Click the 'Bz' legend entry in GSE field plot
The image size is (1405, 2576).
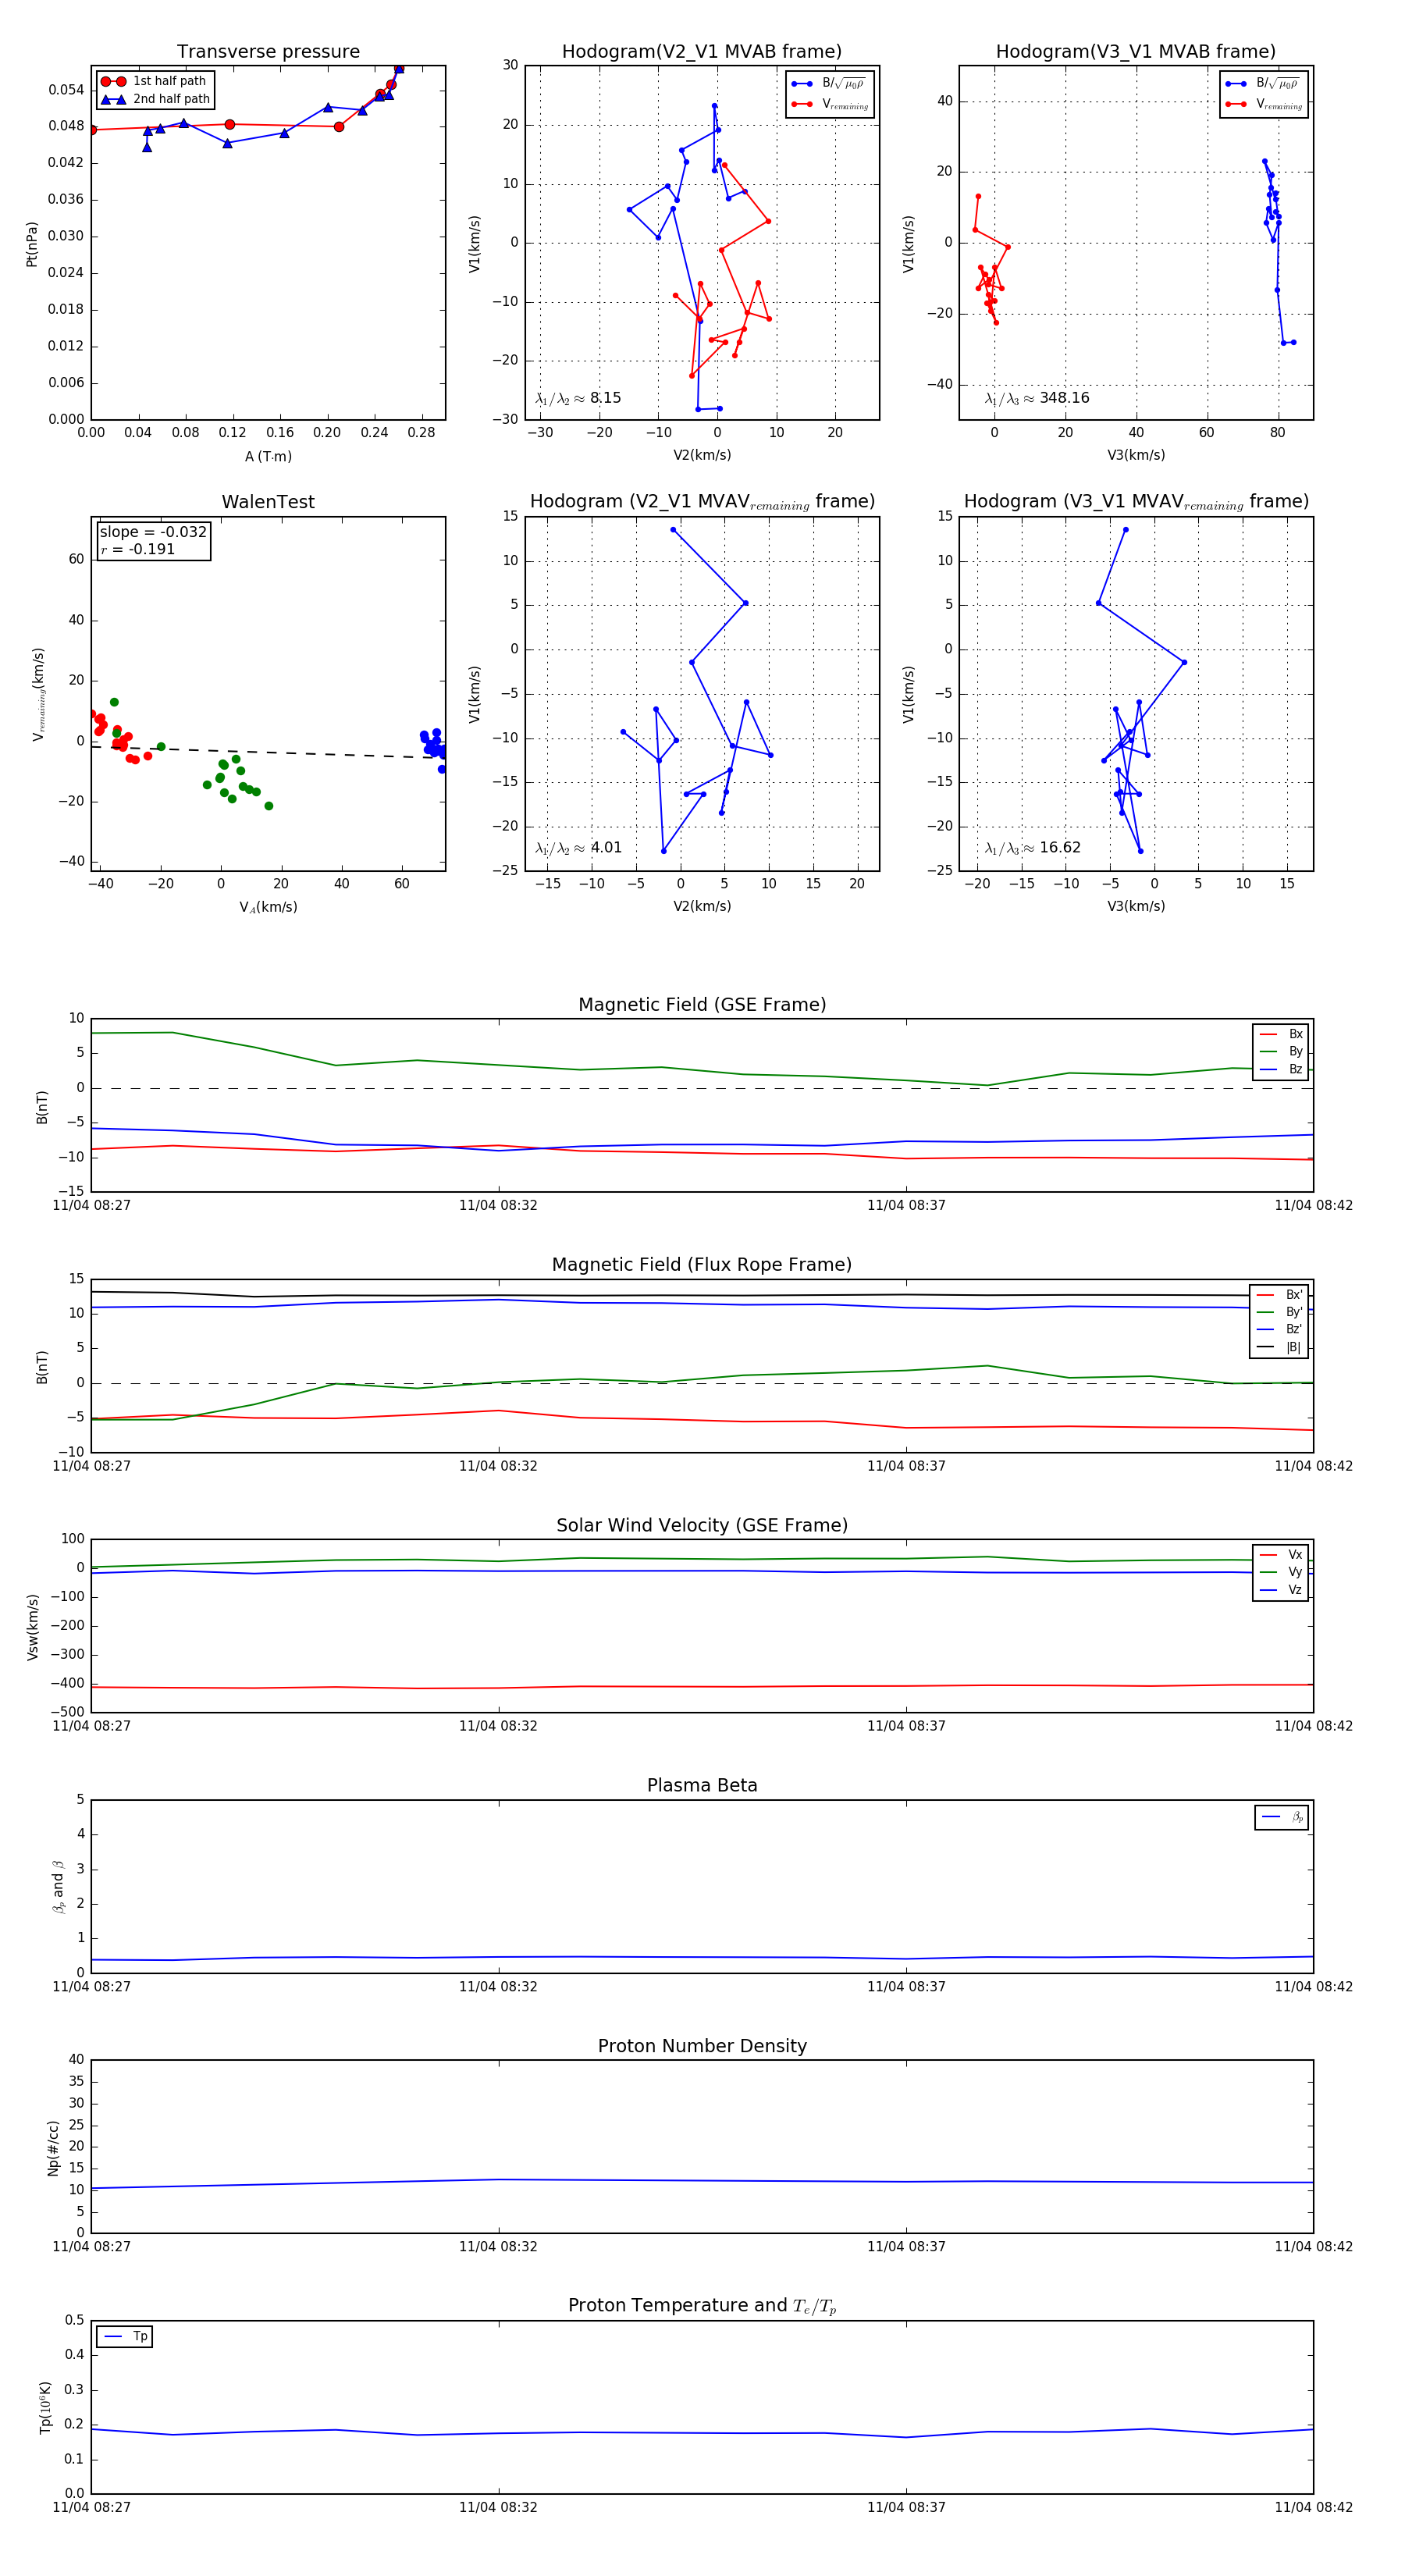coord(1282,1069)
